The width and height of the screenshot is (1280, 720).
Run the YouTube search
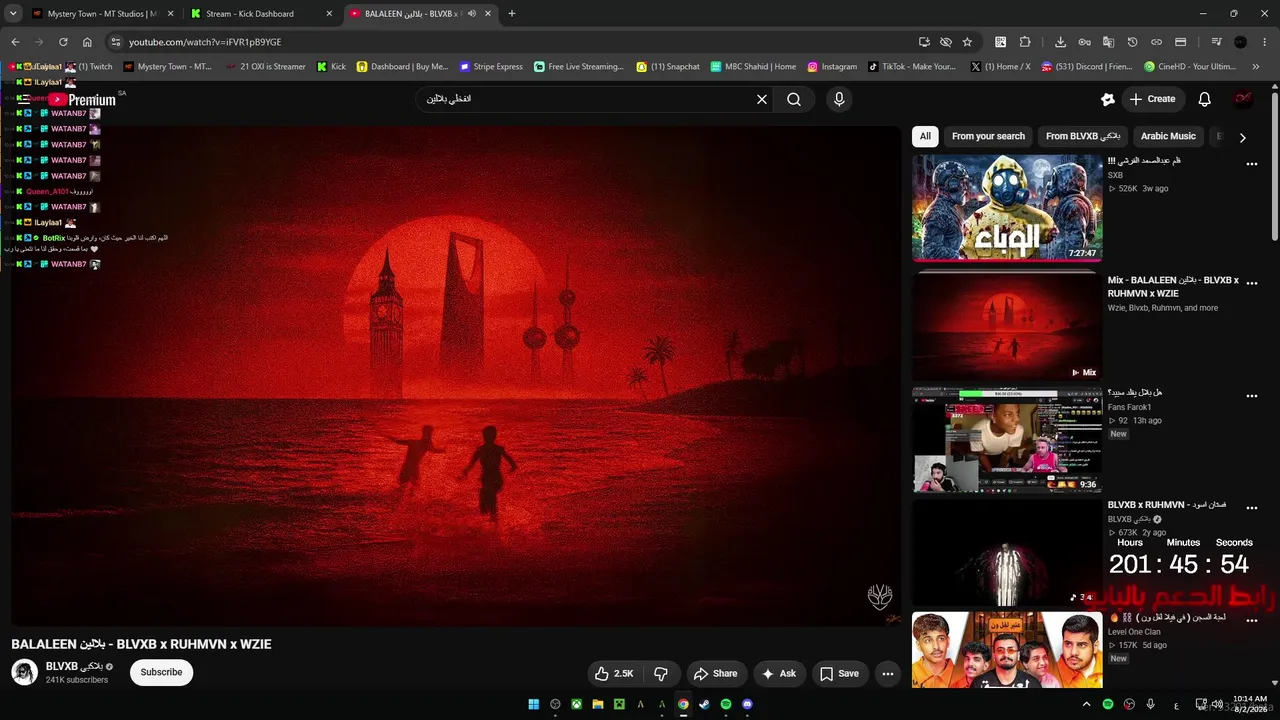click(x=794, y=99)
